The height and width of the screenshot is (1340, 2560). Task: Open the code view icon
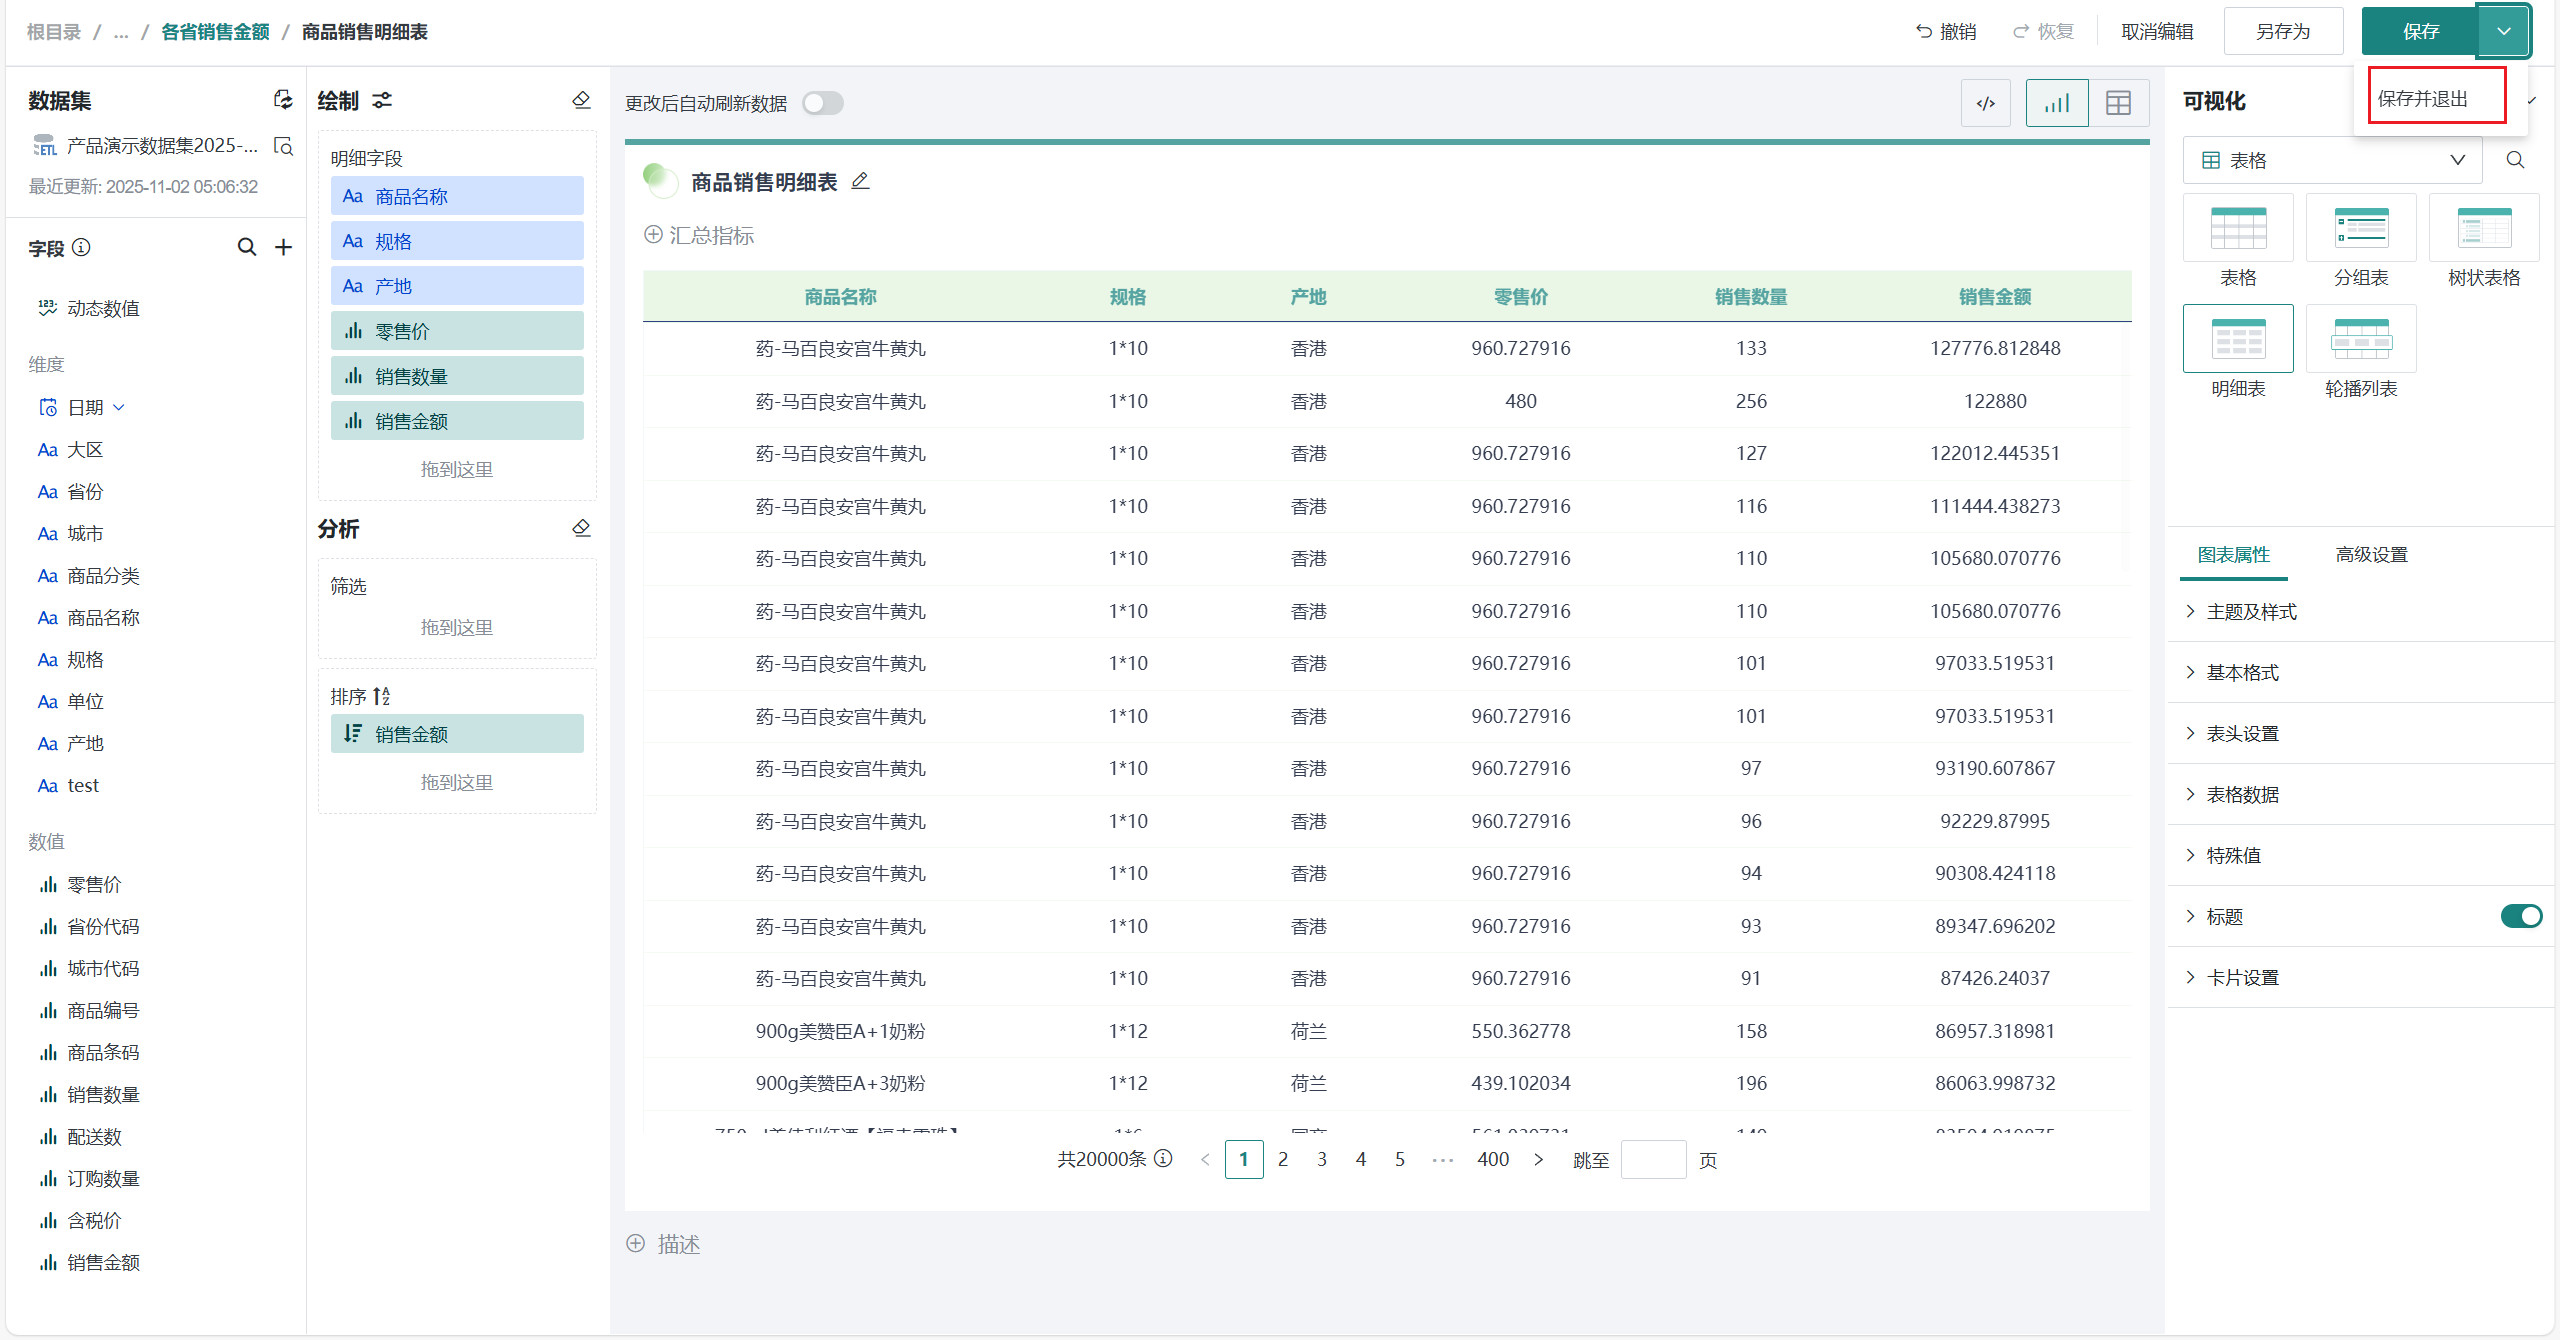coord(1985,103)
